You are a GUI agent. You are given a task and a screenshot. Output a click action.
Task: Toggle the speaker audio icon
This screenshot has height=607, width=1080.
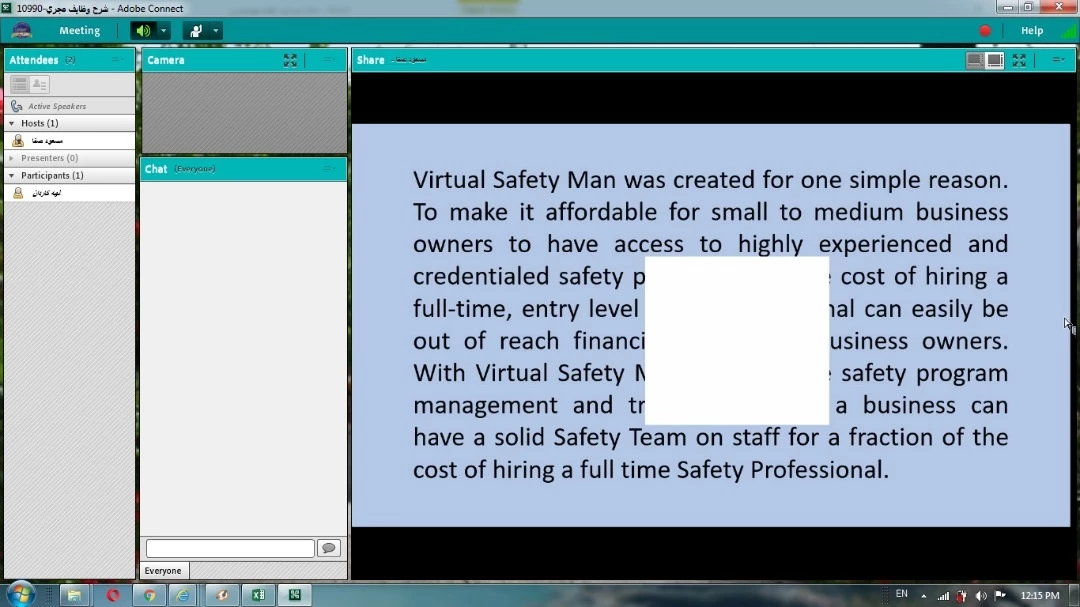click(x=143, y=30)
